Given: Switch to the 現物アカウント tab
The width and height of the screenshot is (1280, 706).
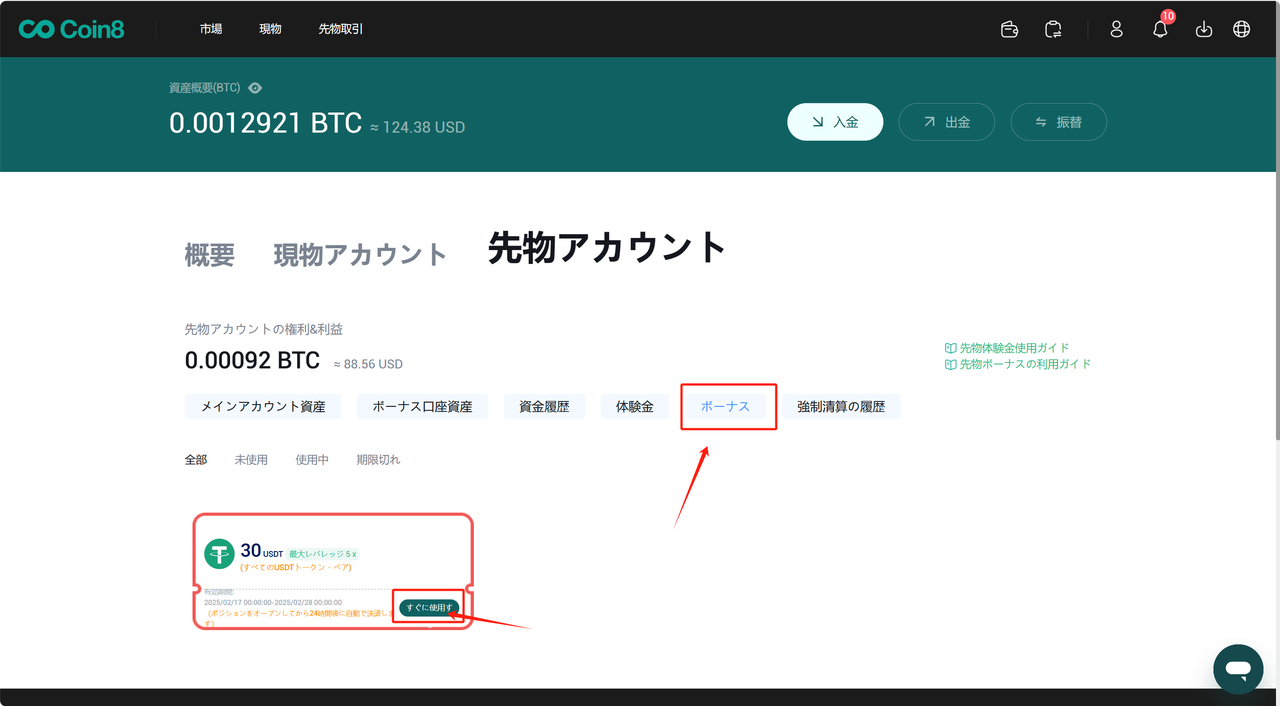Looking at the screenshot, I should click(x=360, y=255).
